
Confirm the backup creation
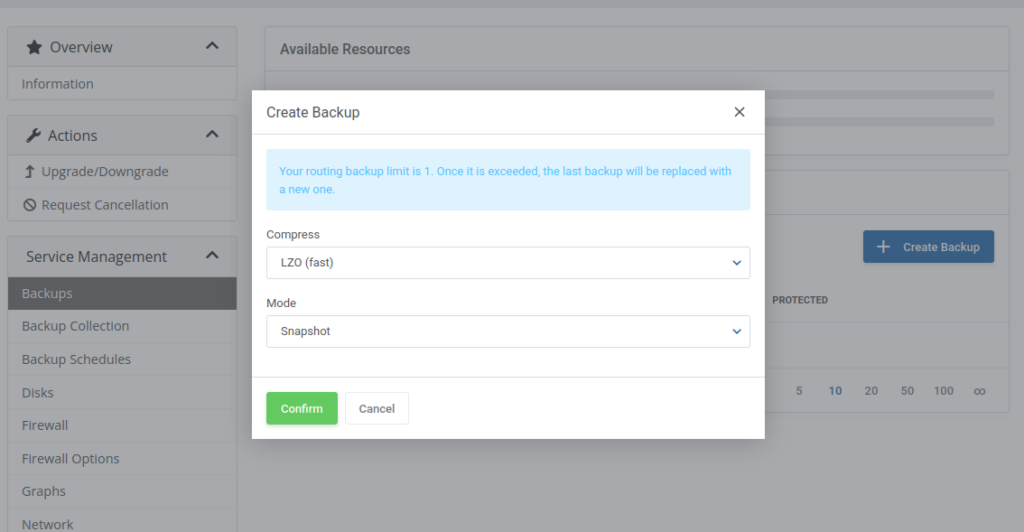coord(302,408)
